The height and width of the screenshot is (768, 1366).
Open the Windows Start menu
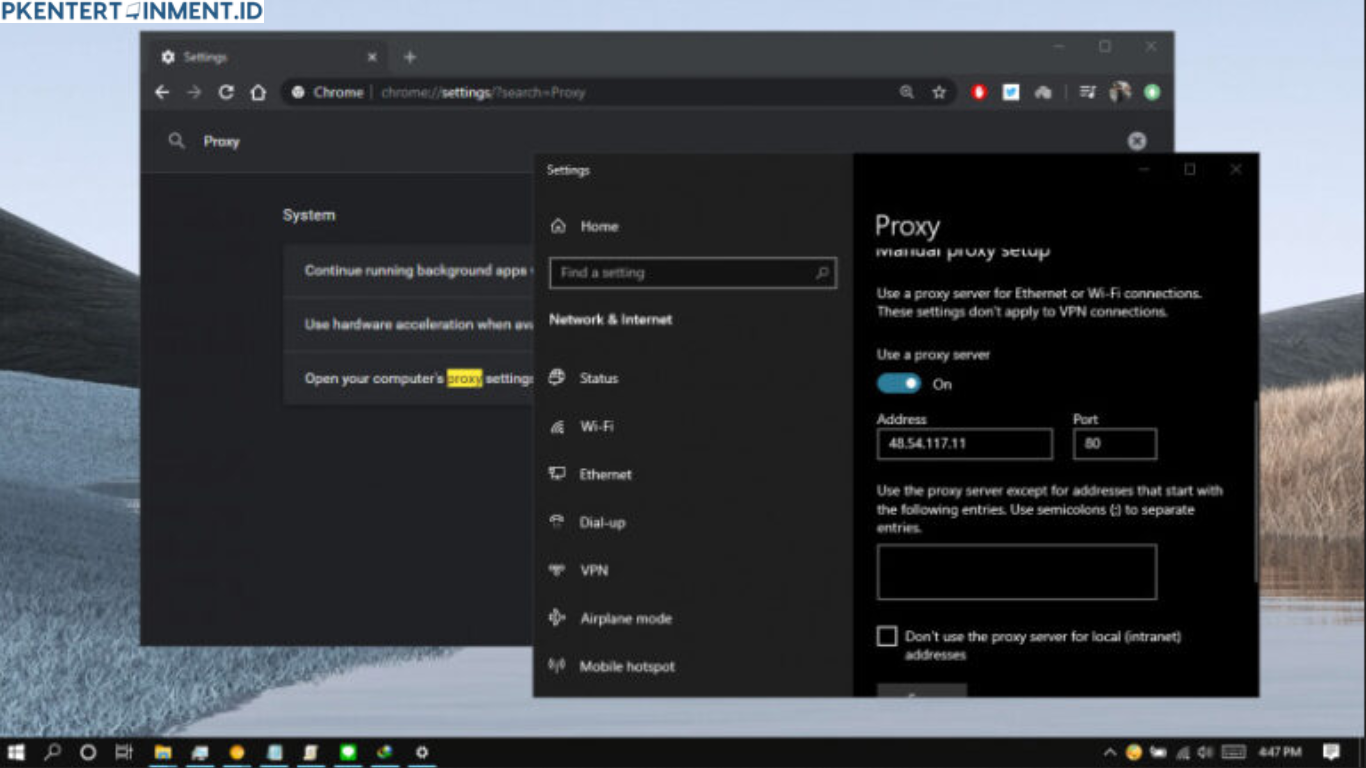click(16, 752)
